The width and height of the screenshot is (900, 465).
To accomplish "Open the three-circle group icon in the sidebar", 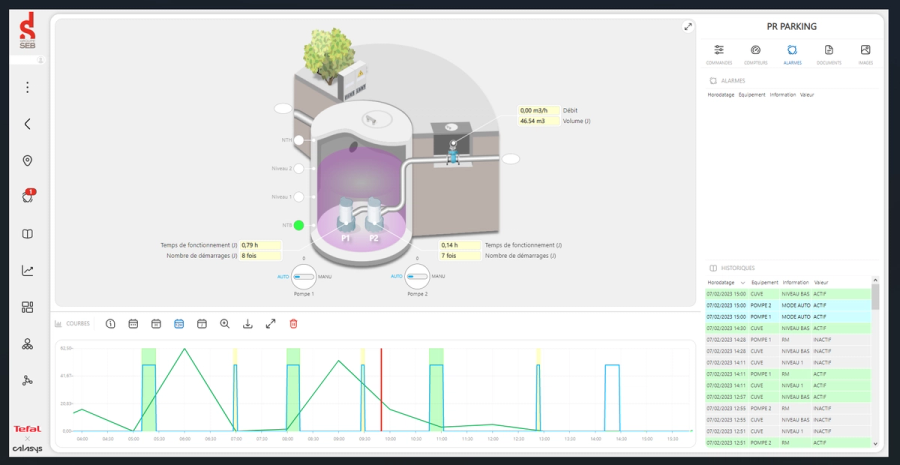I will [27, 344].
